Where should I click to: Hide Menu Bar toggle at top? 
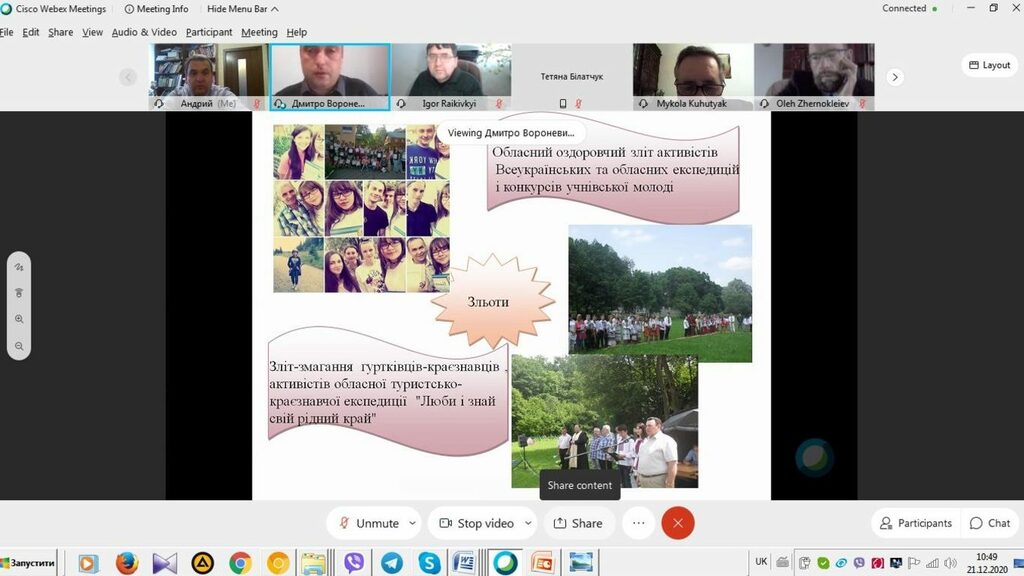(x=242, y=9)
